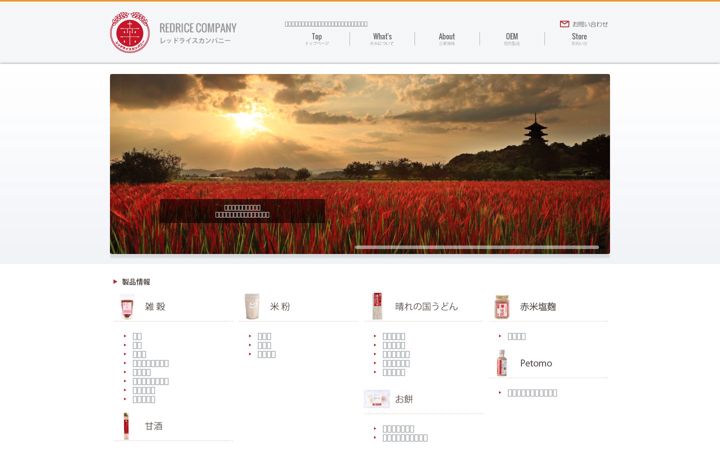Image resolution: width=720 pixels, height=450 pixels.
Task: Click the single list item under 赤米塩麹
Action: point(517,337)
